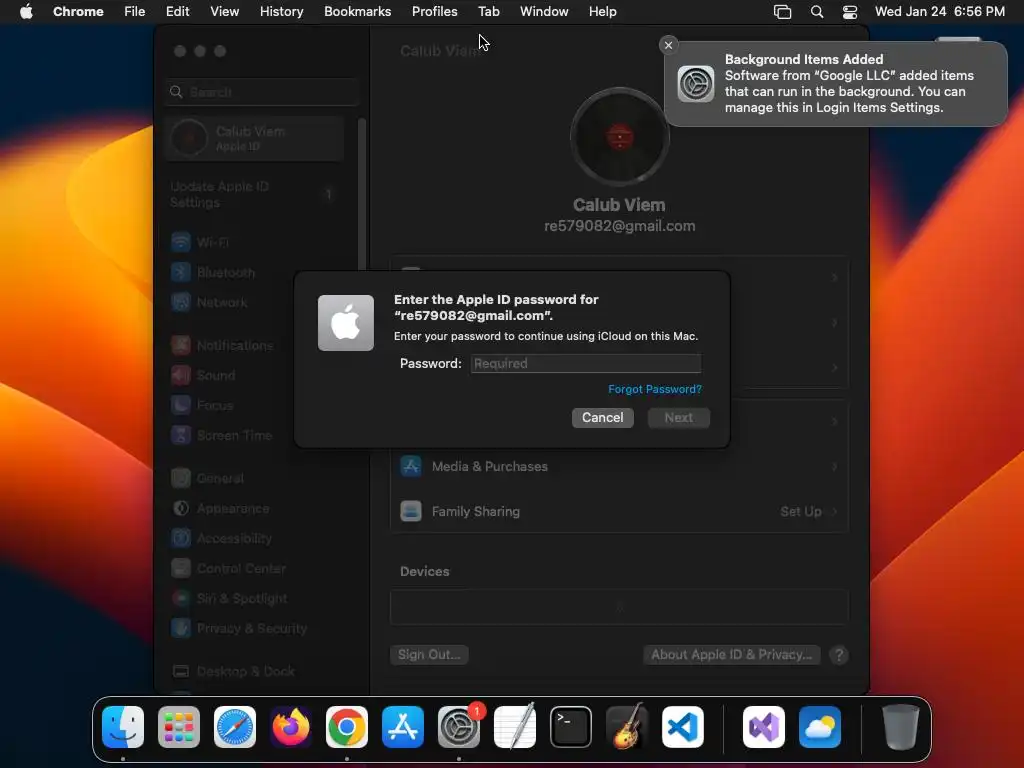Open the Edit menu
This screenshot has height=768, width=1024.
(x=177, y=11)
